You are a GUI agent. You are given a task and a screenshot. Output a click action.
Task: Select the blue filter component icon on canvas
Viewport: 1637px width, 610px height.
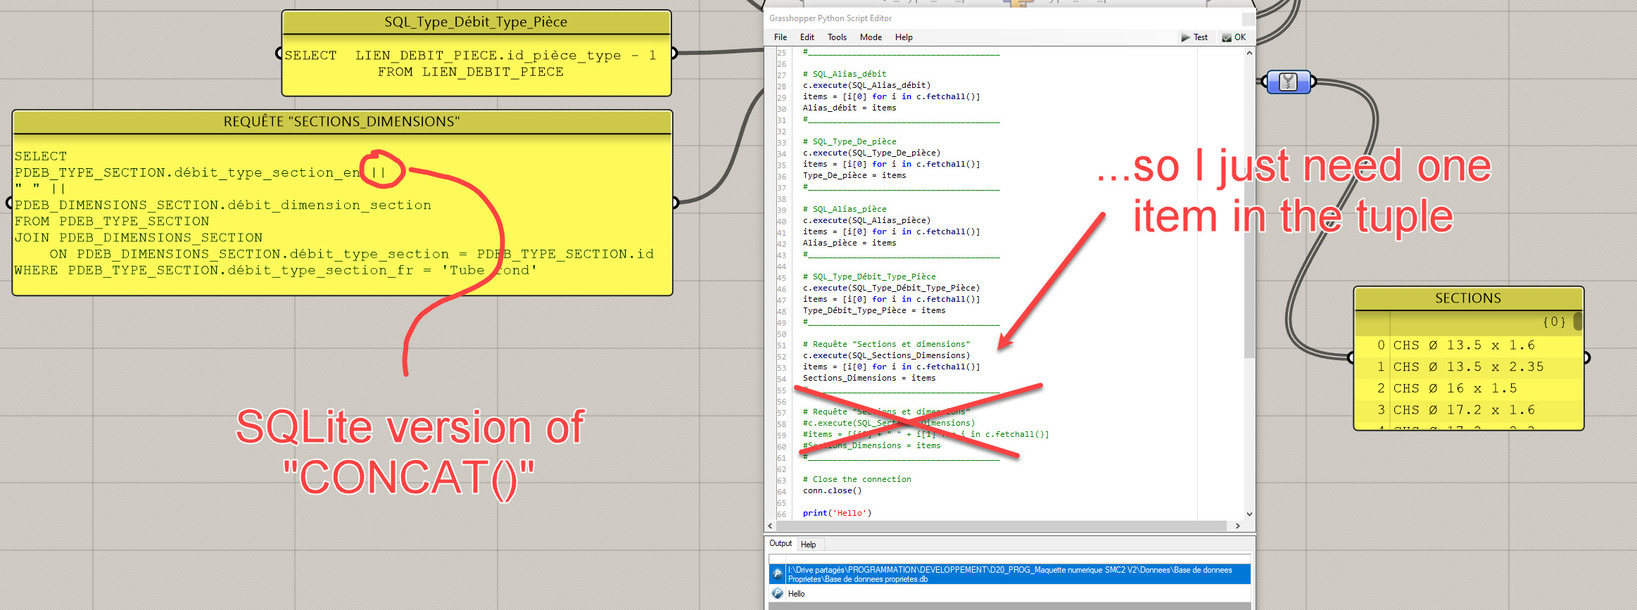tap(1289, 82)
